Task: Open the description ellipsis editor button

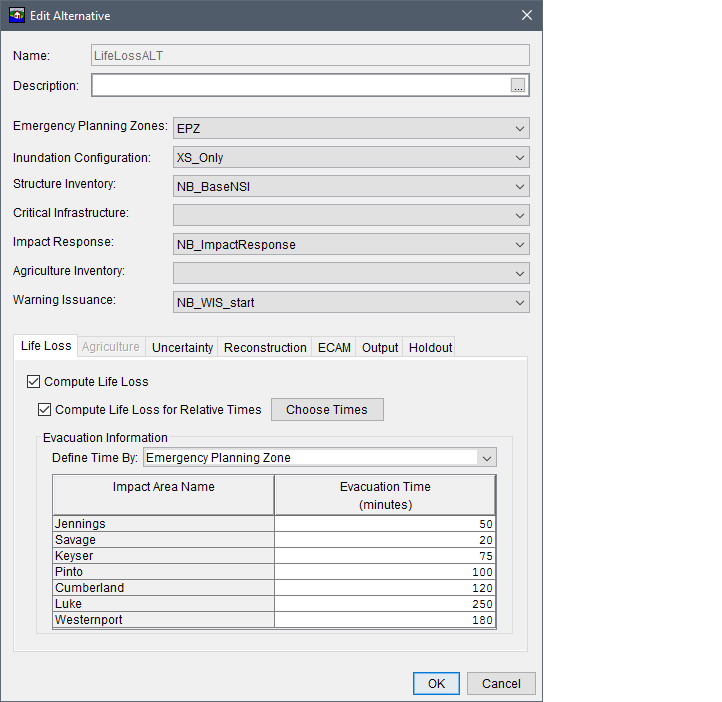Action: [x=518, y=86]
